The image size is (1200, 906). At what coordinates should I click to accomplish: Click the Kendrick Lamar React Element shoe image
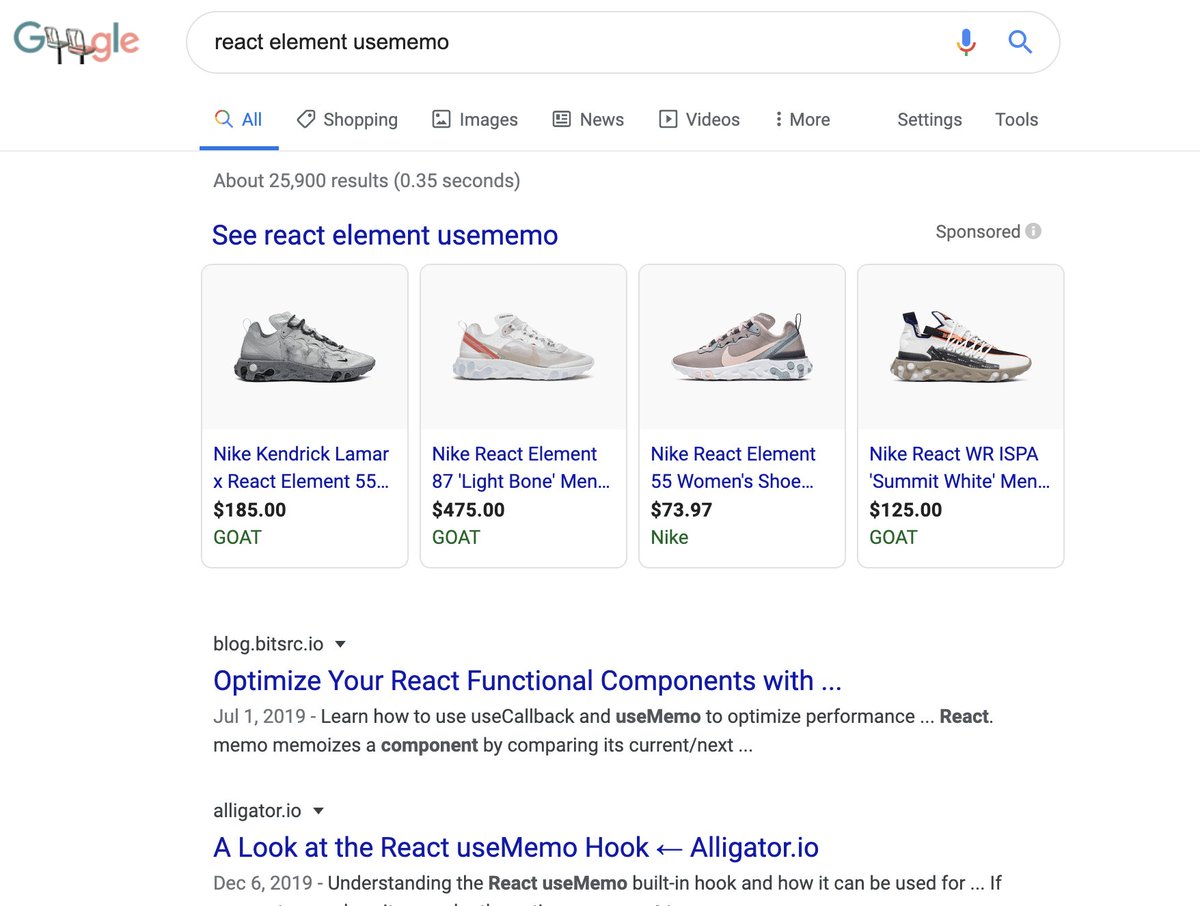click(x=305, y=348)
